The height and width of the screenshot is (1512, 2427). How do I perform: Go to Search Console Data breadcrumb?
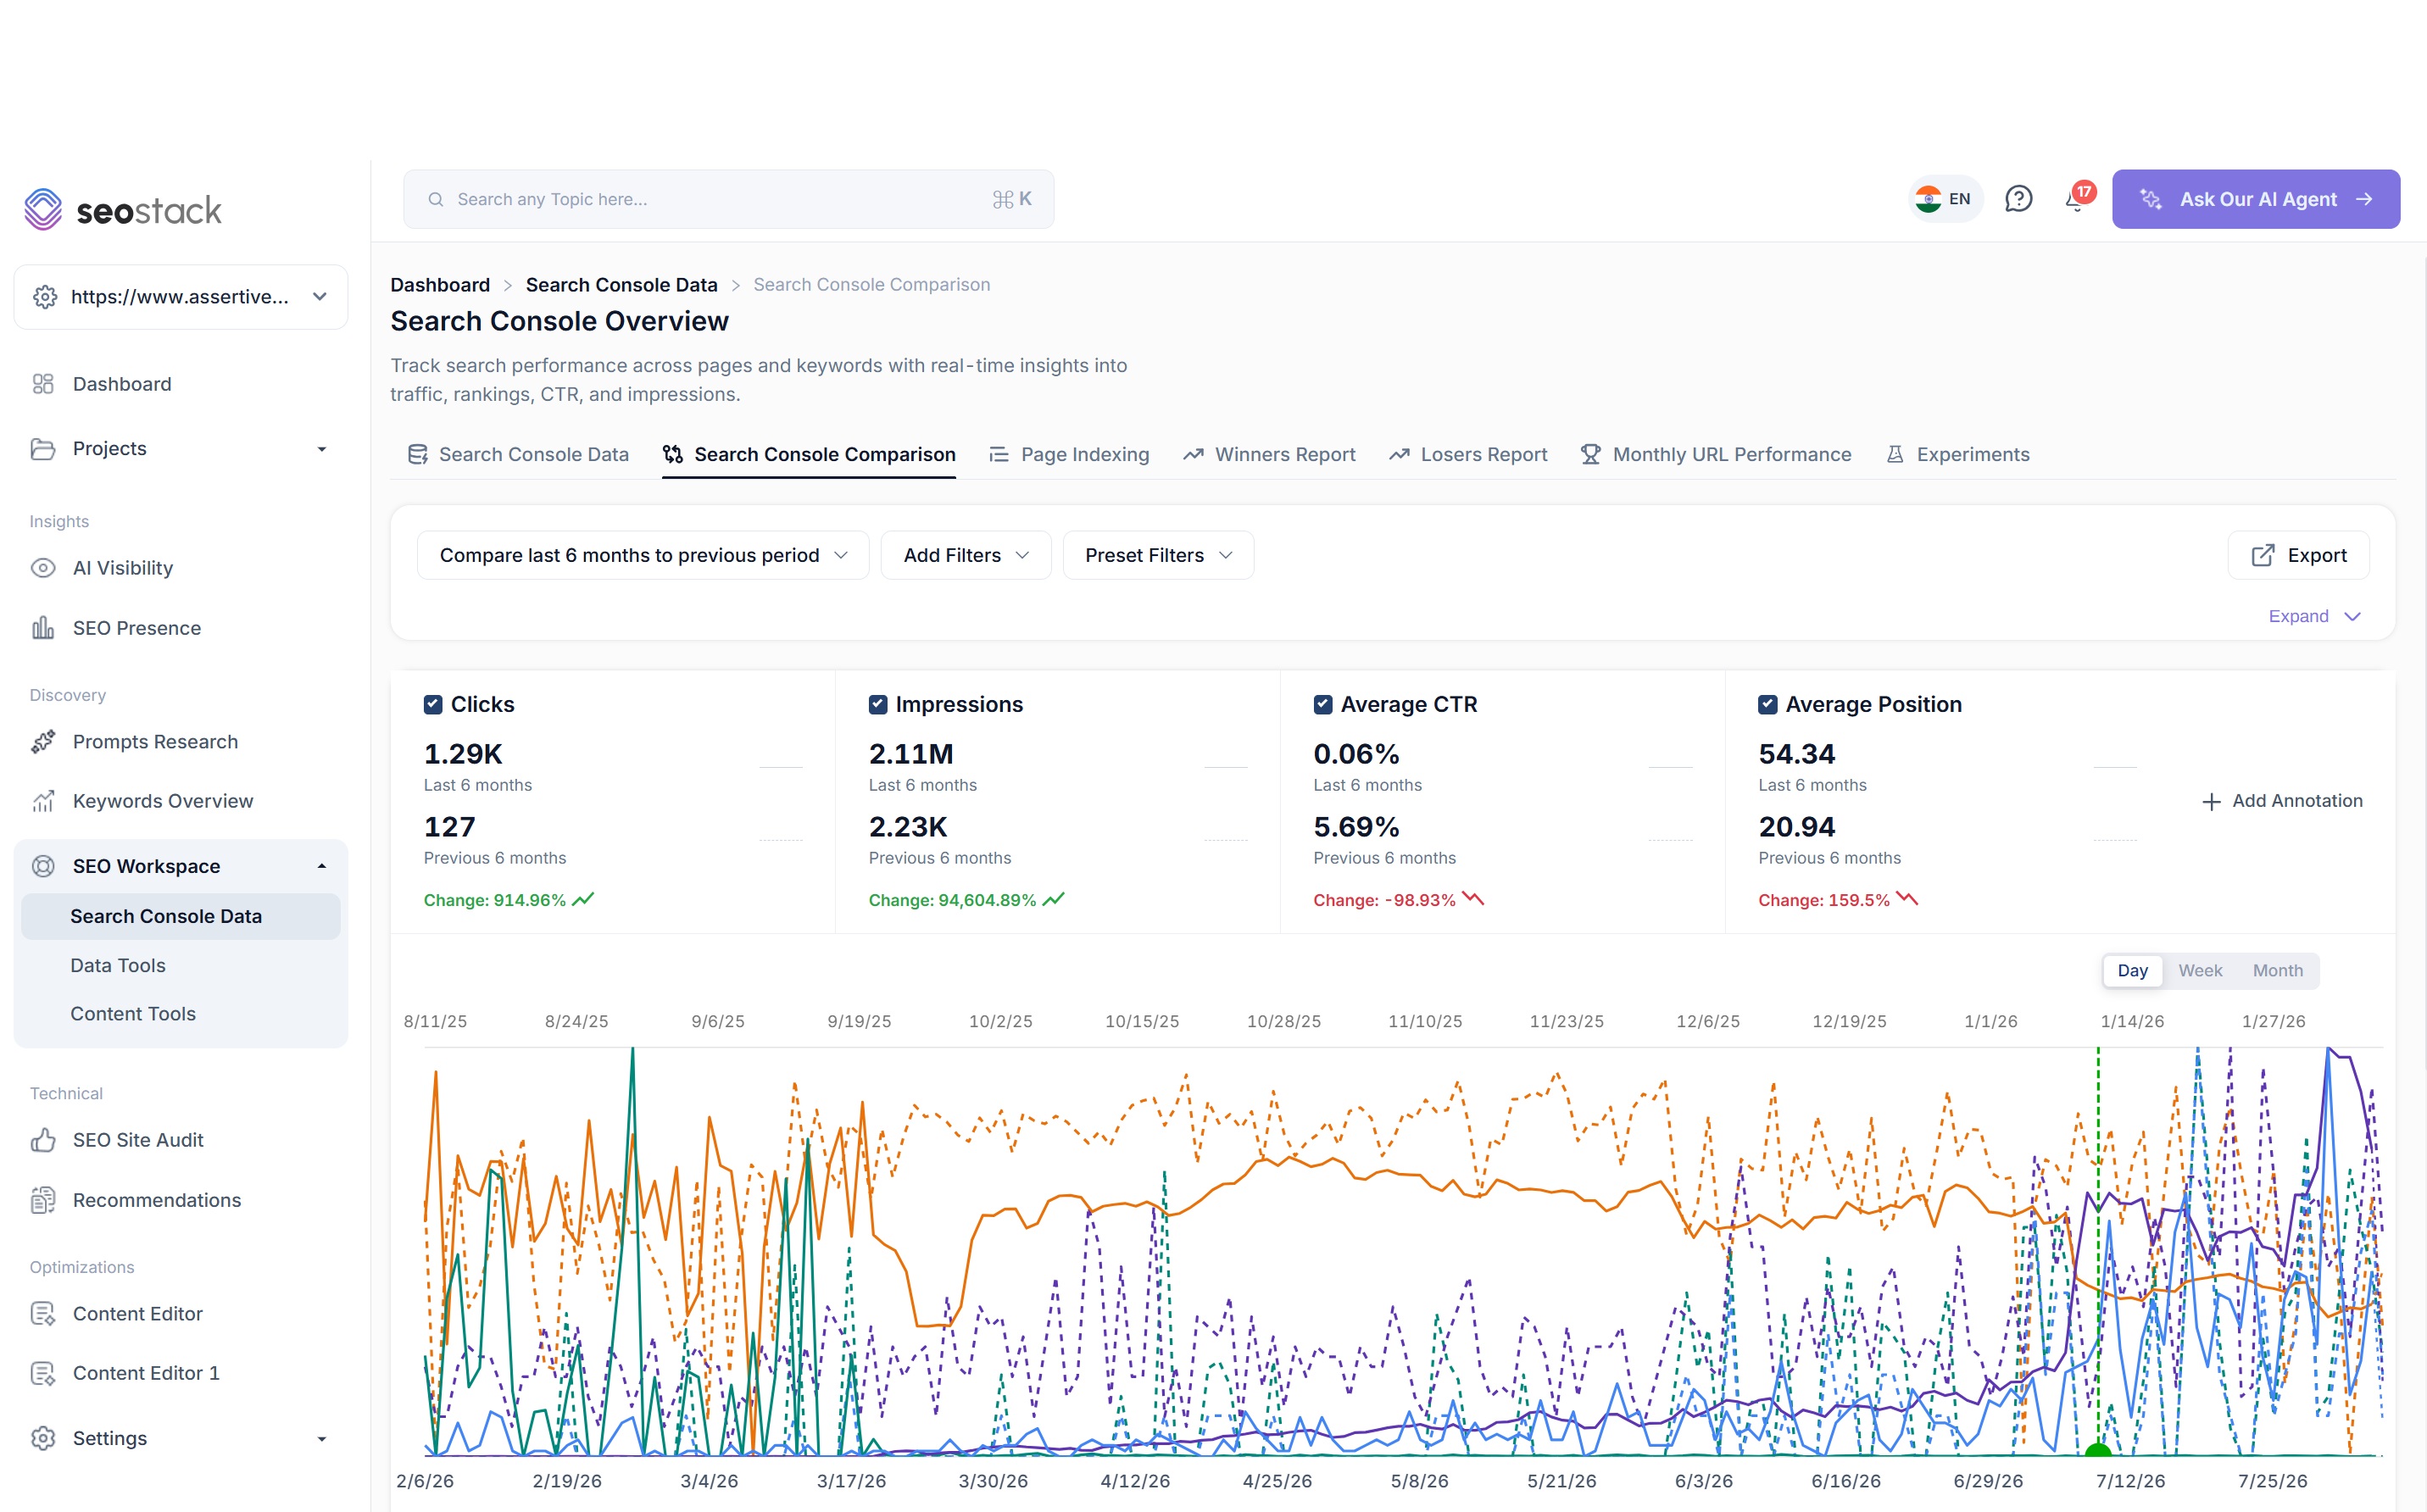[621, 285]
